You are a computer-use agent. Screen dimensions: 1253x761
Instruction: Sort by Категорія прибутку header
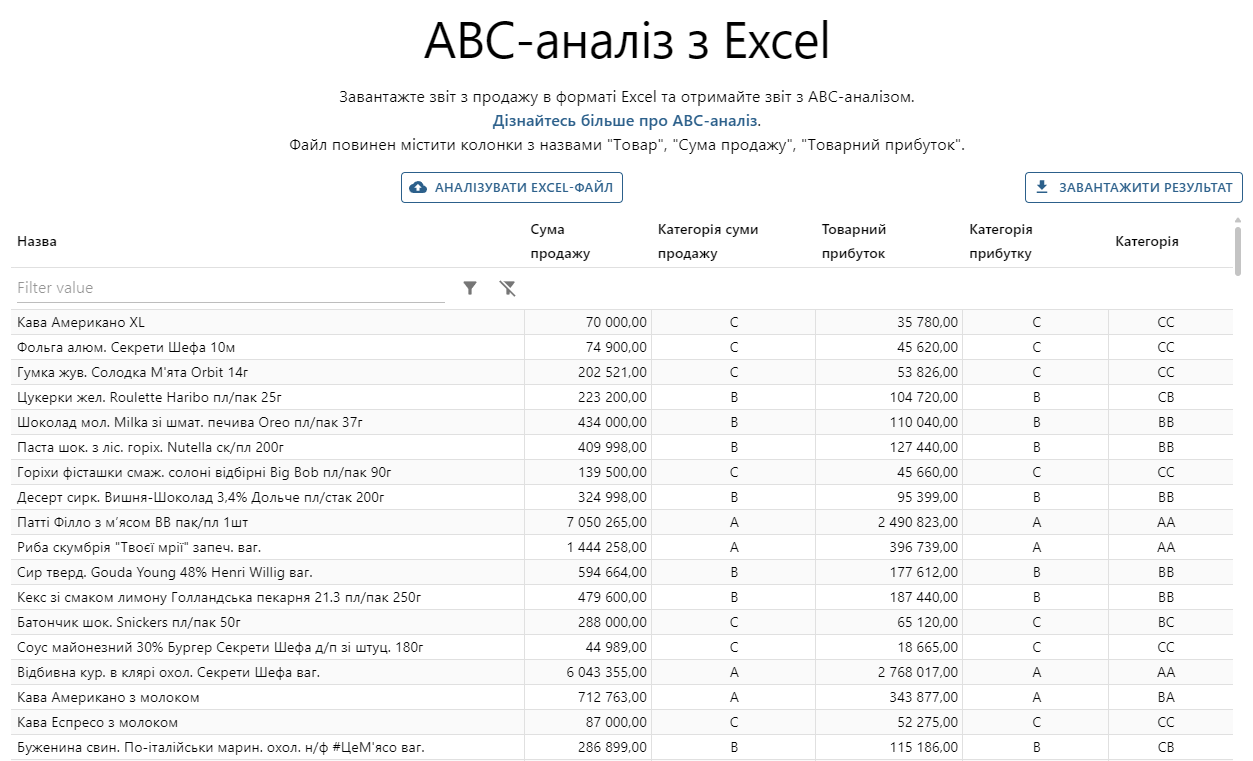1000,241
